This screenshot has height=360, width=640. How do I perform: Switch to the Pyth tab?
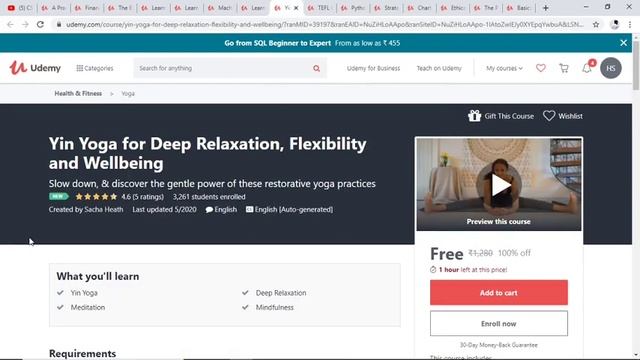click(353, 8)
